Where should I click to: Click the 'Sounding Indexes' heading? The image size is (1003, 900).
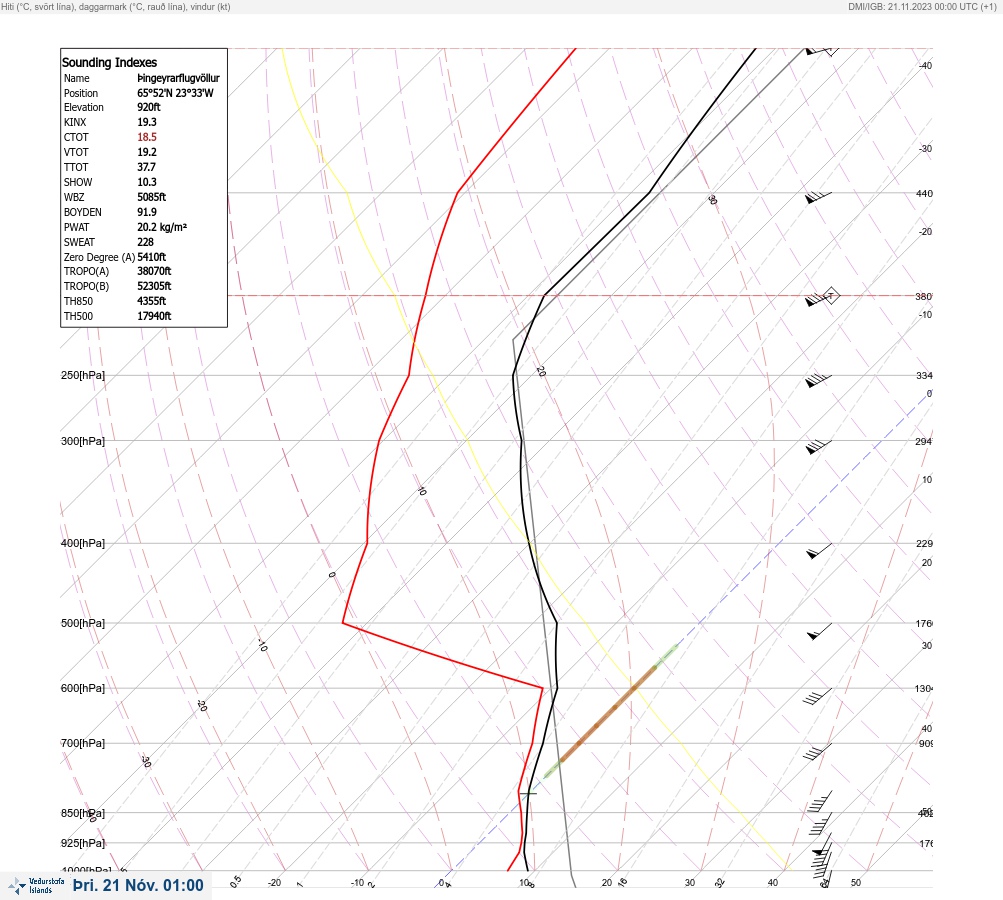pyautogui.click(x=109, y=63)
